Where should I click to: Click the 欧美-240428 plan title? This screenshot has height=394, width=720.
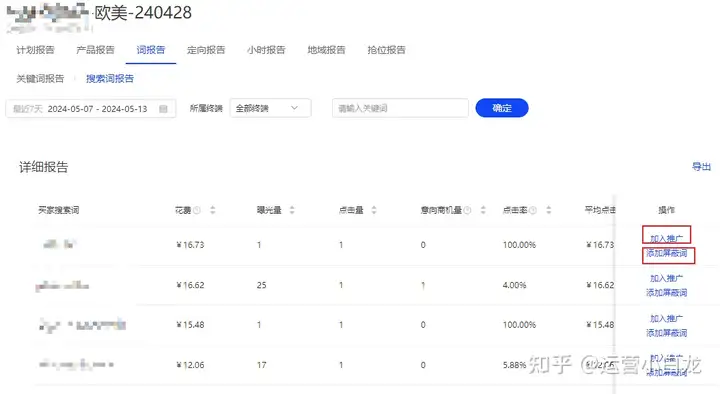143,13
